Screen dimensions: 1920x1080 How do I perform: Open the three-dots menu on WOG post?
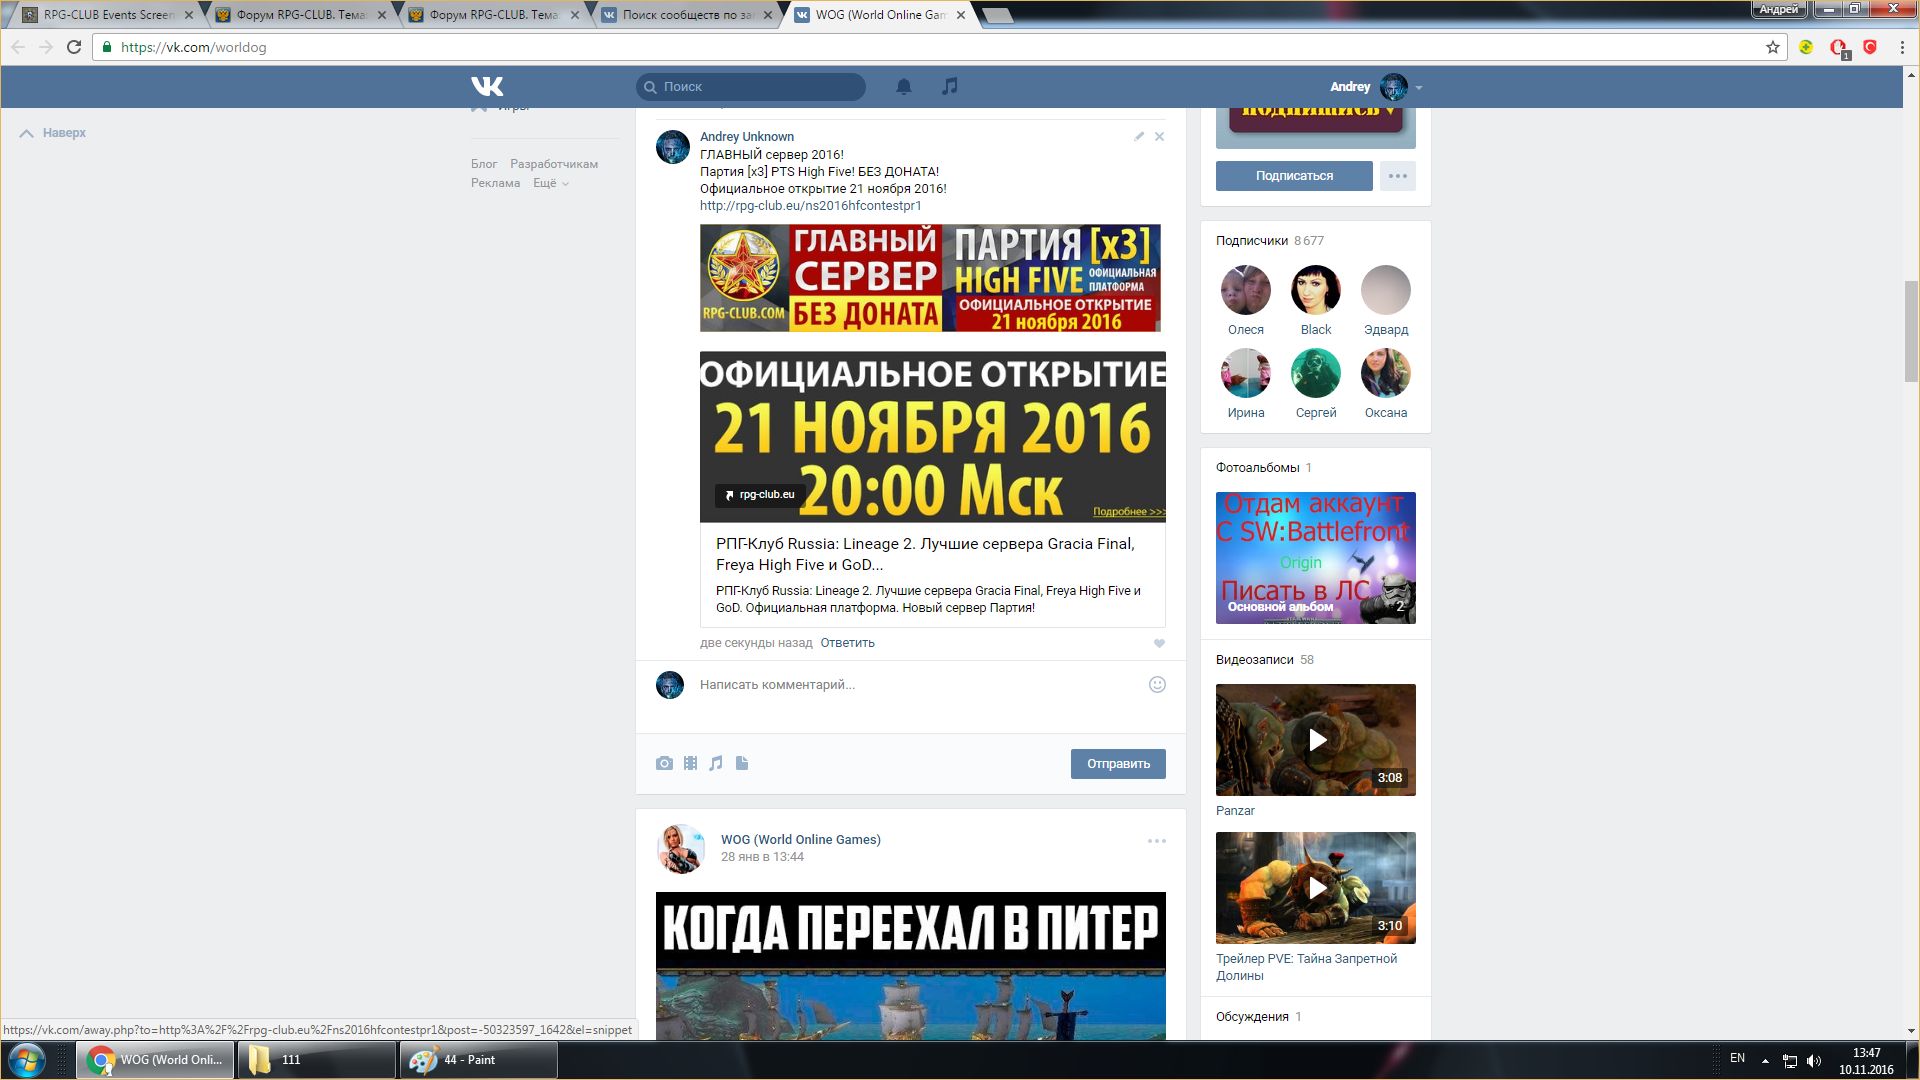pos(1156,841)
